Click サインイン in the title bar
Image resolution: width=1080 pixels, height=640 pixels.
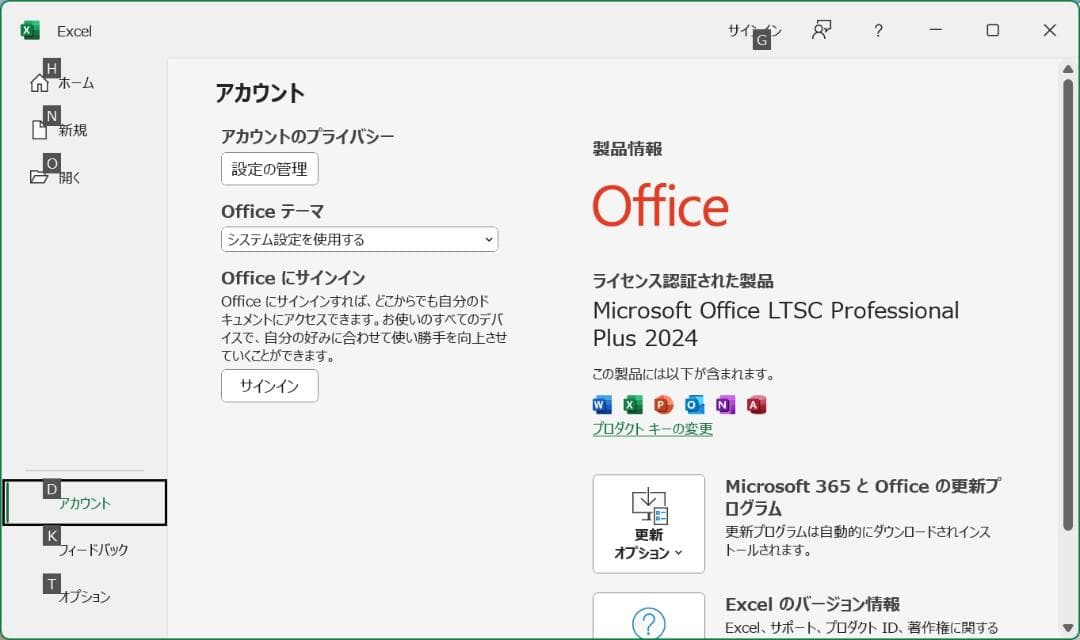pyautogui.click(x=754, y=30)
